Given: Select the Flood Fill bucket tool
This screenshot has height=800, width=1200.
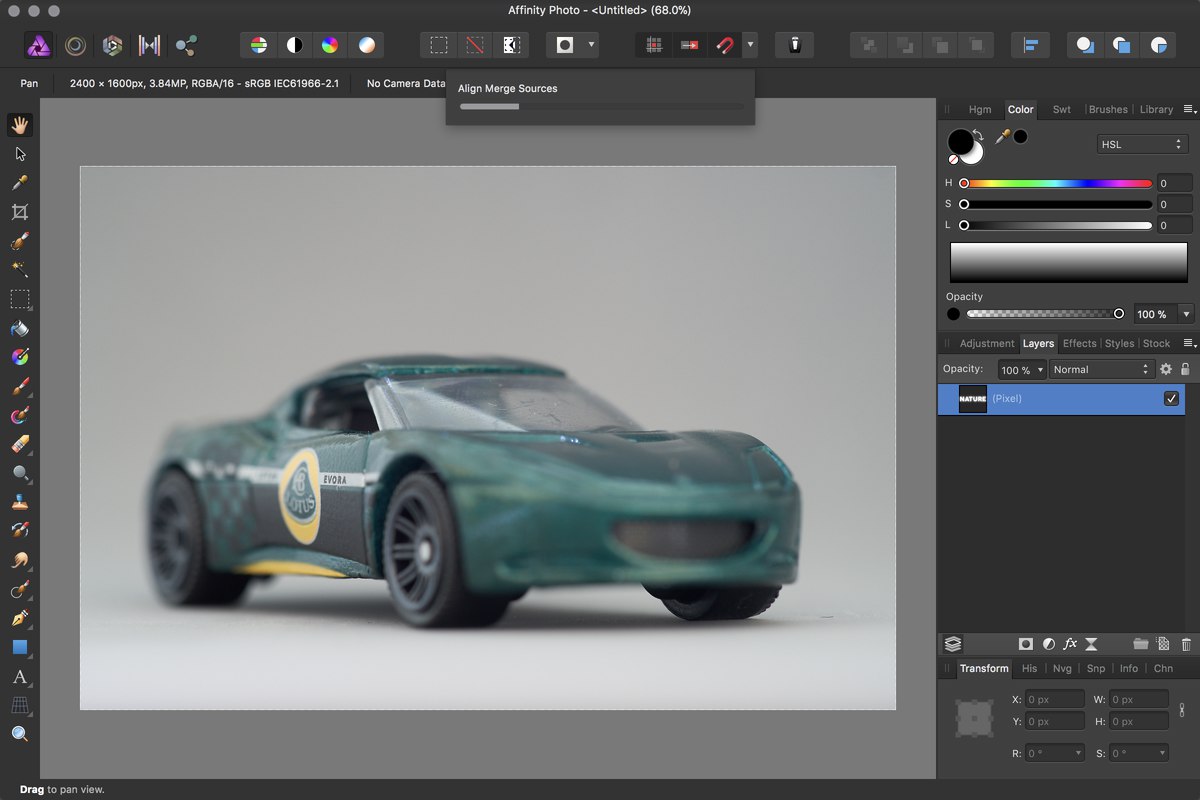Looking at the screenshot, I should (x=20, y=328).
